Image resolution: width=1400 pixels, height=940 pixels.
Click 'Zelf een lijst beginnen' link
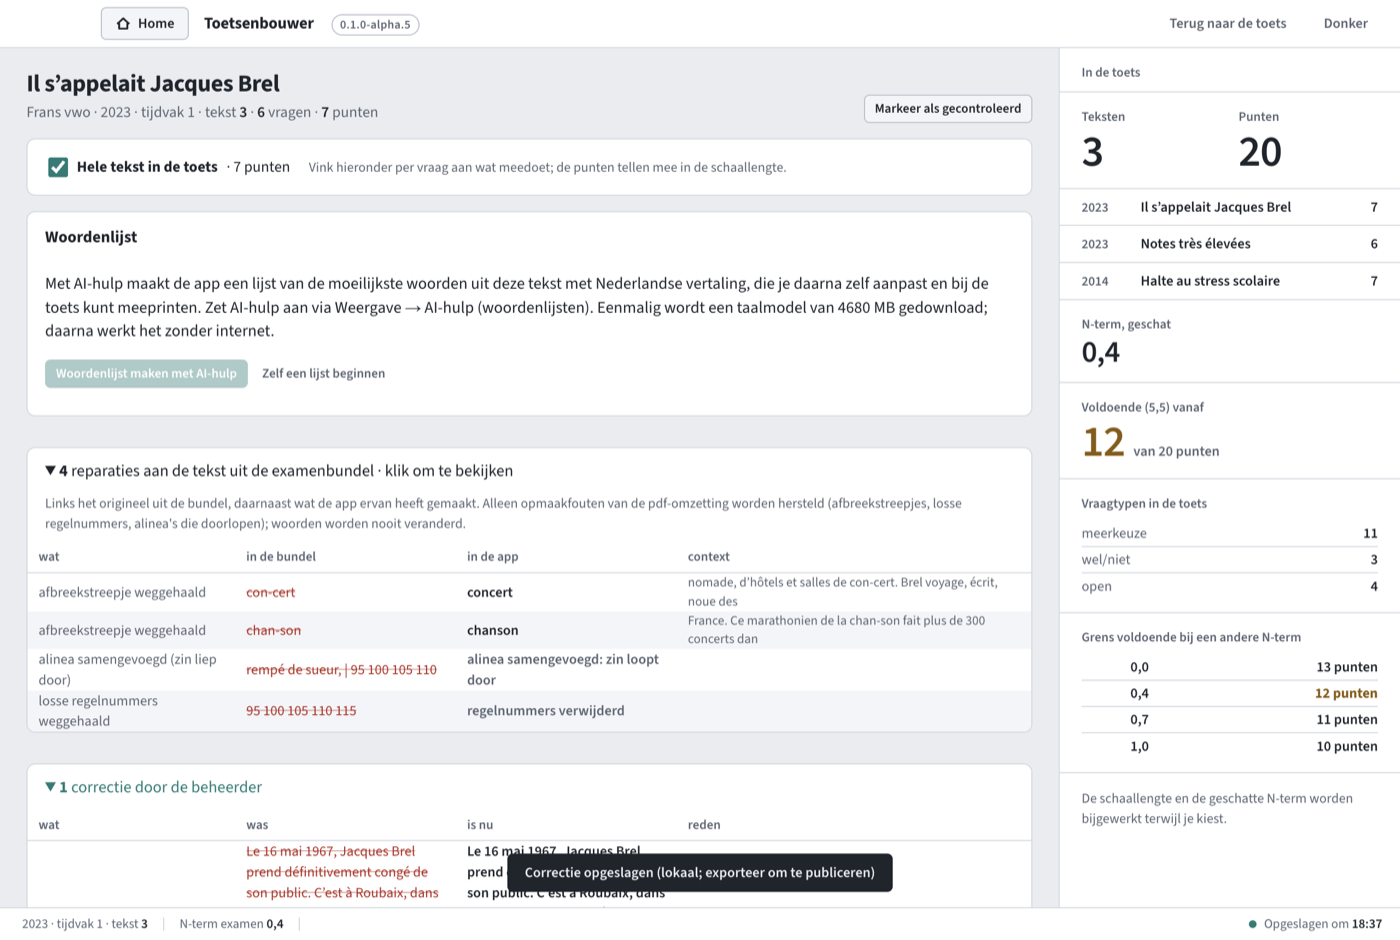(323, 374)
